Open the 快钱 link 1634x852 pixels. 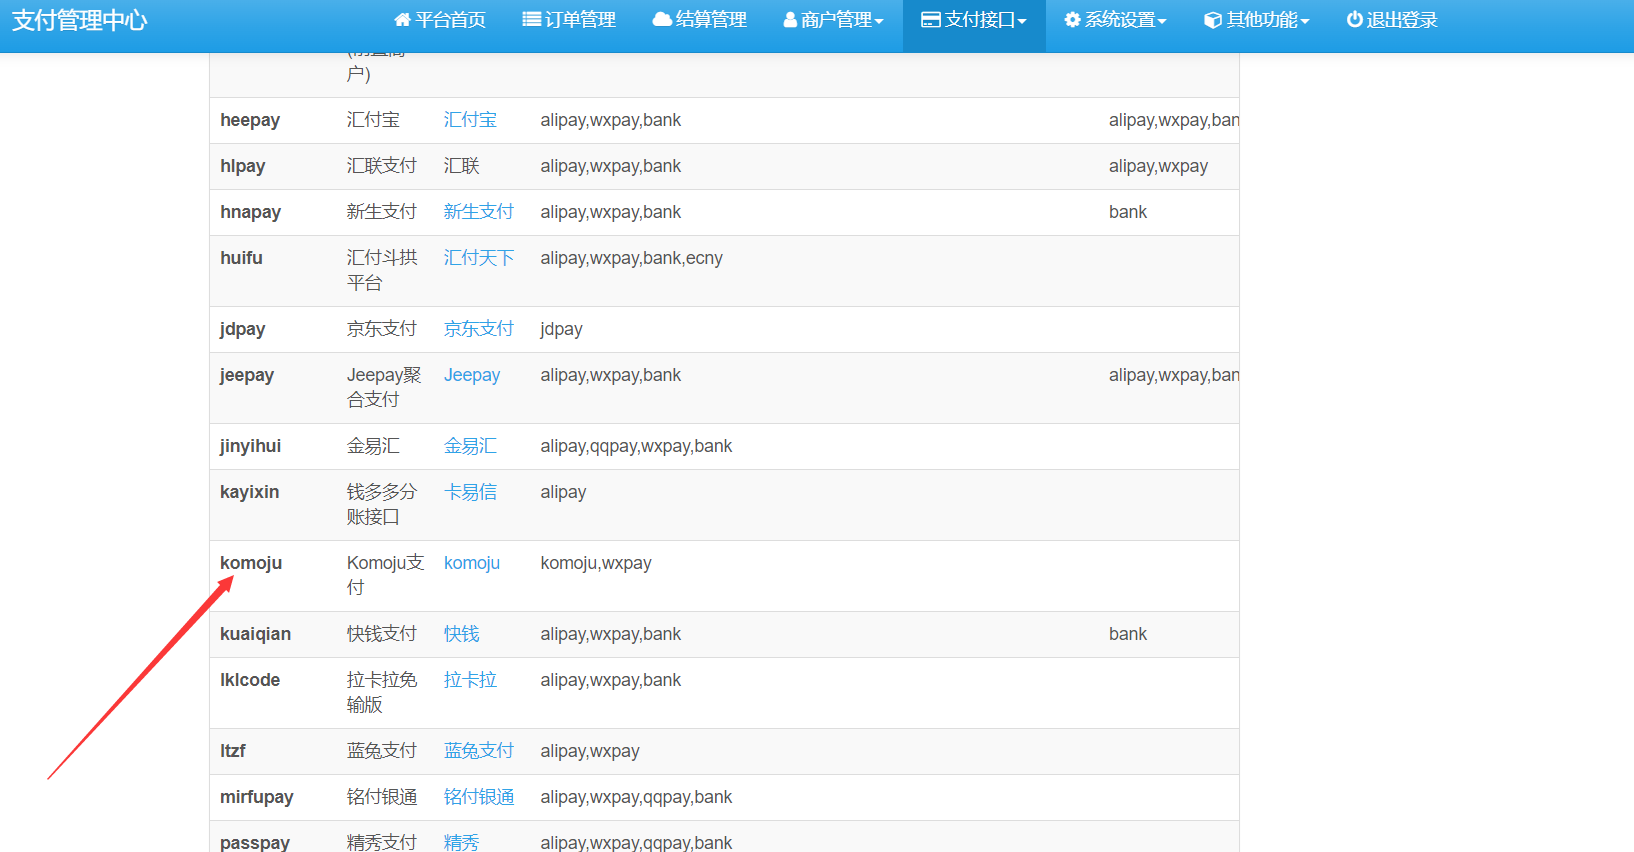click(462, 634)
